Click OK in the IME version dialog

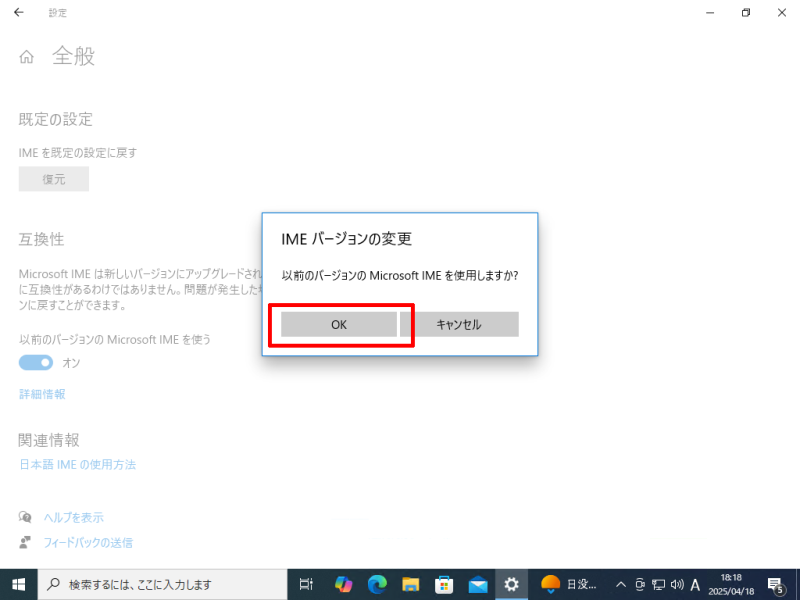click(x=339, y=325)
